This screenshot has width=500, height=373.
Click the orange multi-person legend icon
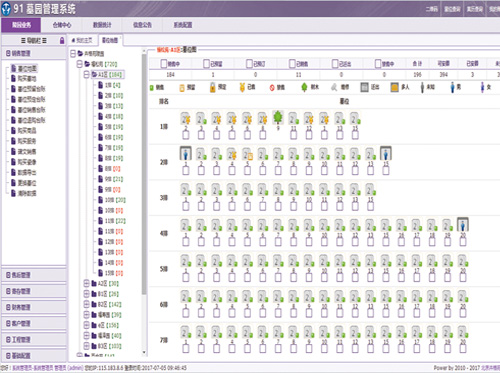coord(394,87)
